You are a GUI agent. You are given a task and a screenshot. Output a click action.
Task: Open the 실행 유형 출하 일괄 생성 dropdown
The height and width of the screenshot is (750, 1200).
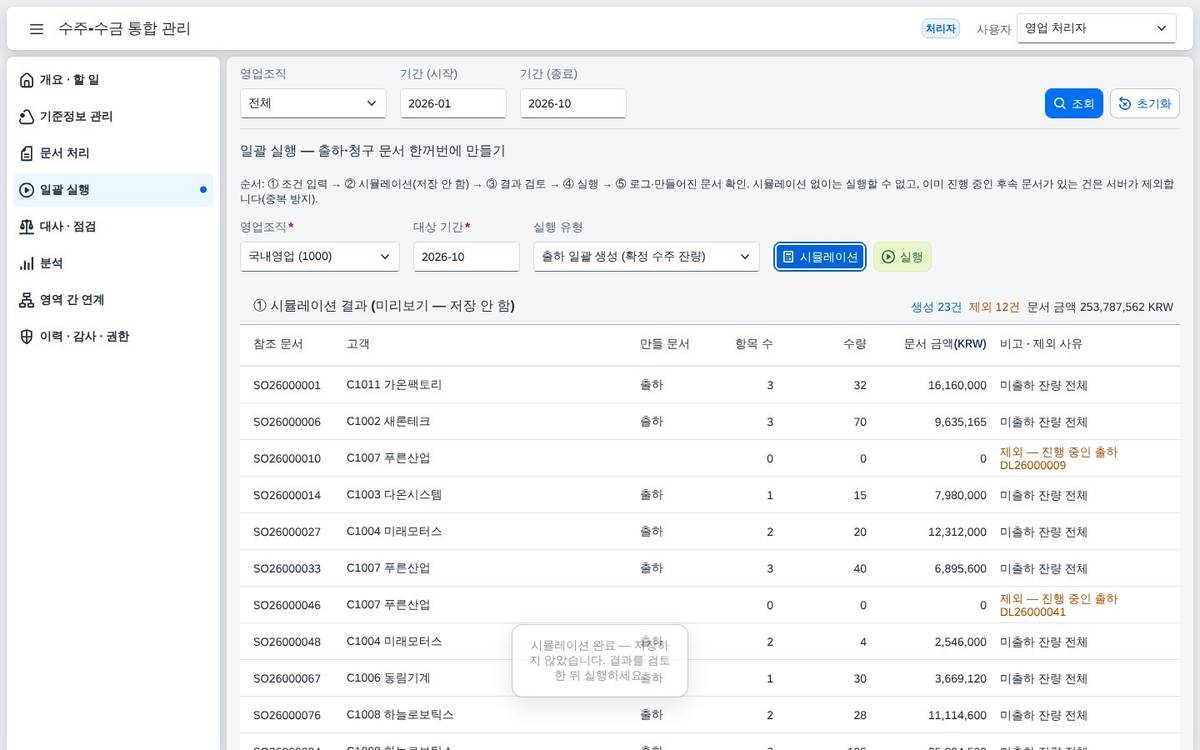tap(646, 256)
